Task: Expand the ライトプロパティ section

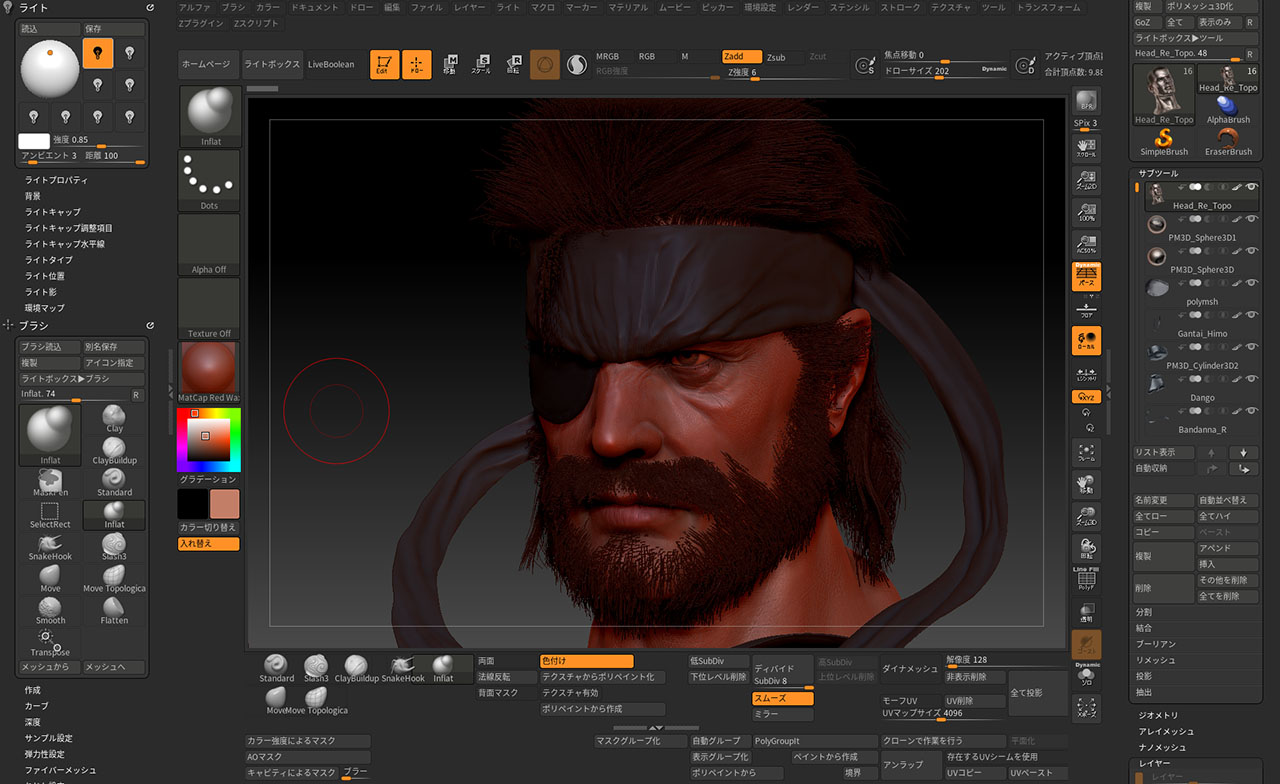Action: 56,180
